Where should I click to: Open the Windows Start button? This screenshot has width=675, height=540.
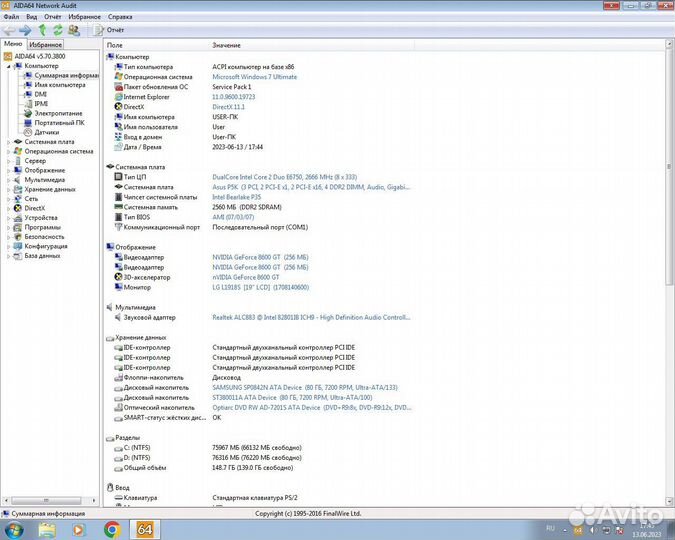coord(14,529)
